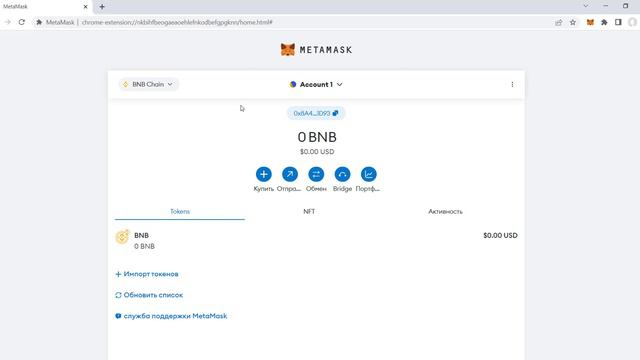Click the Bridge icon button
Image resolution: width=640 pixels, height=360 pixels.
click(342, 174)
